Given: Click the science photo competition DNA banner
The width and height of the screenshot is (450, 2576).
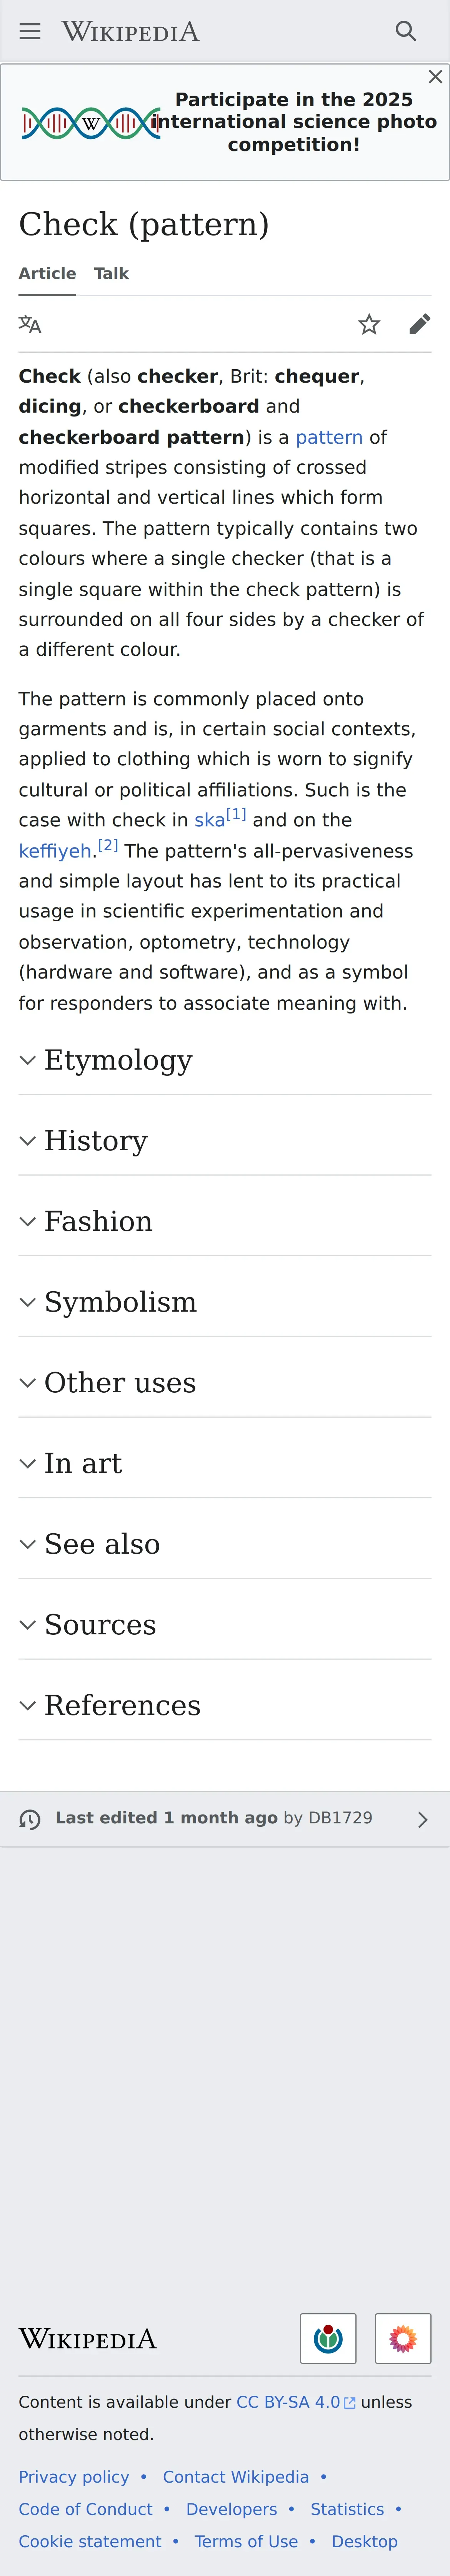Looking at the screenshot, I should tap(225, 122).
